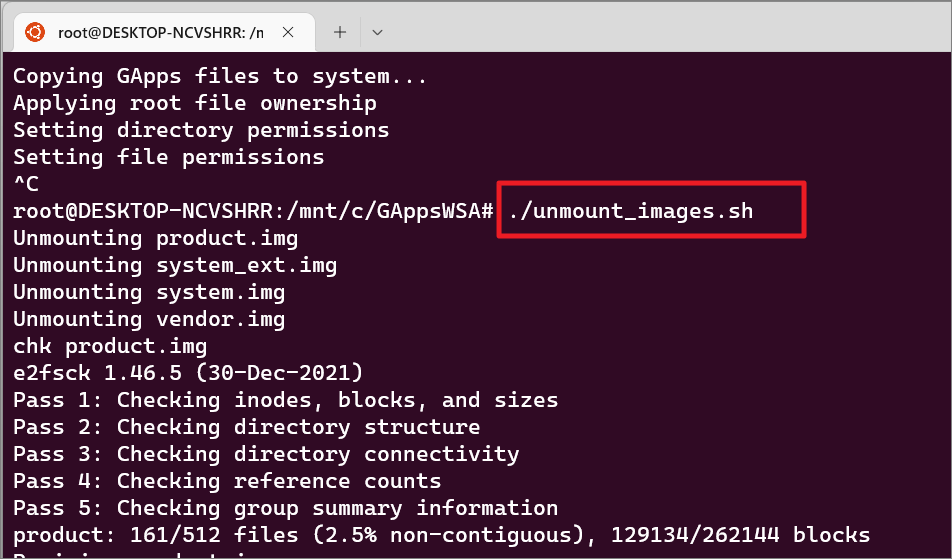952x559 pixels.
Task: Click the 'Setting file permissions' line
Action: 169,157
